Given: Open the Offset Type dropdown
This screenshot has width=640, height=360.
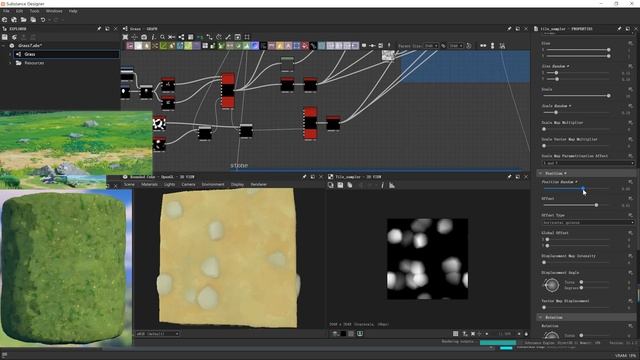Looking at the screenshot, I should 588,222.
